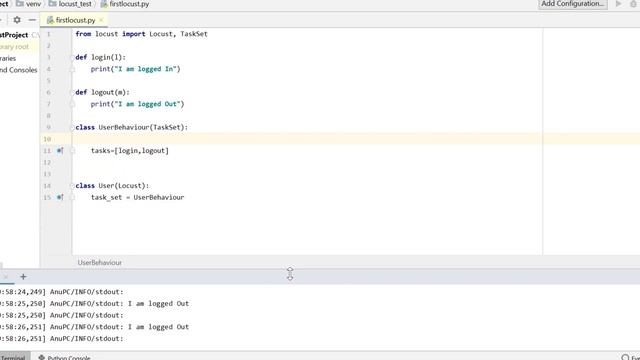Click 'class User(Locust):' line

click(x=112, y=186)
